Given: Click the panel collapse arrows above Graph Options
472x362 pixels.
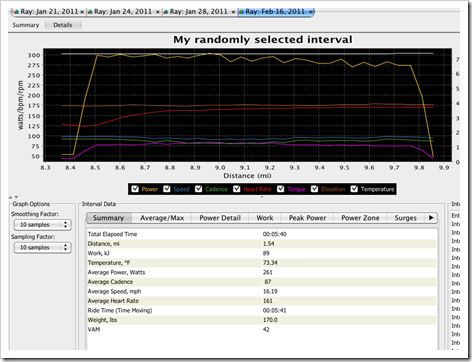Looking at the screenshot, I should [13, 197].
